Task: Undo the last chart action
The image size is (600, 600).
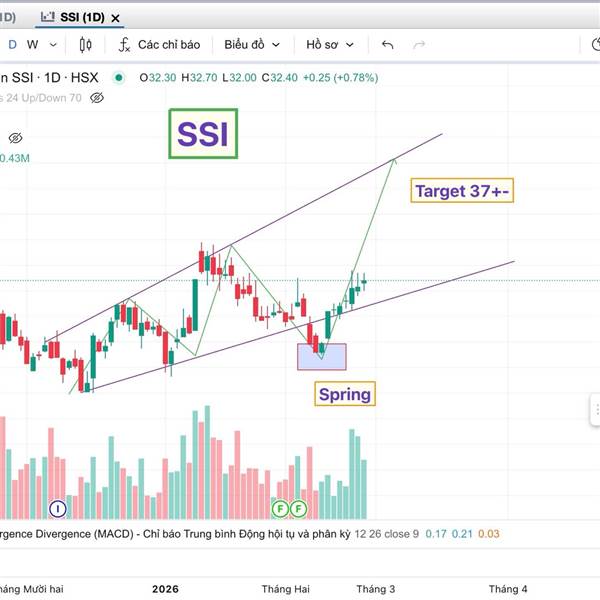Action: [x=388, y=45]
